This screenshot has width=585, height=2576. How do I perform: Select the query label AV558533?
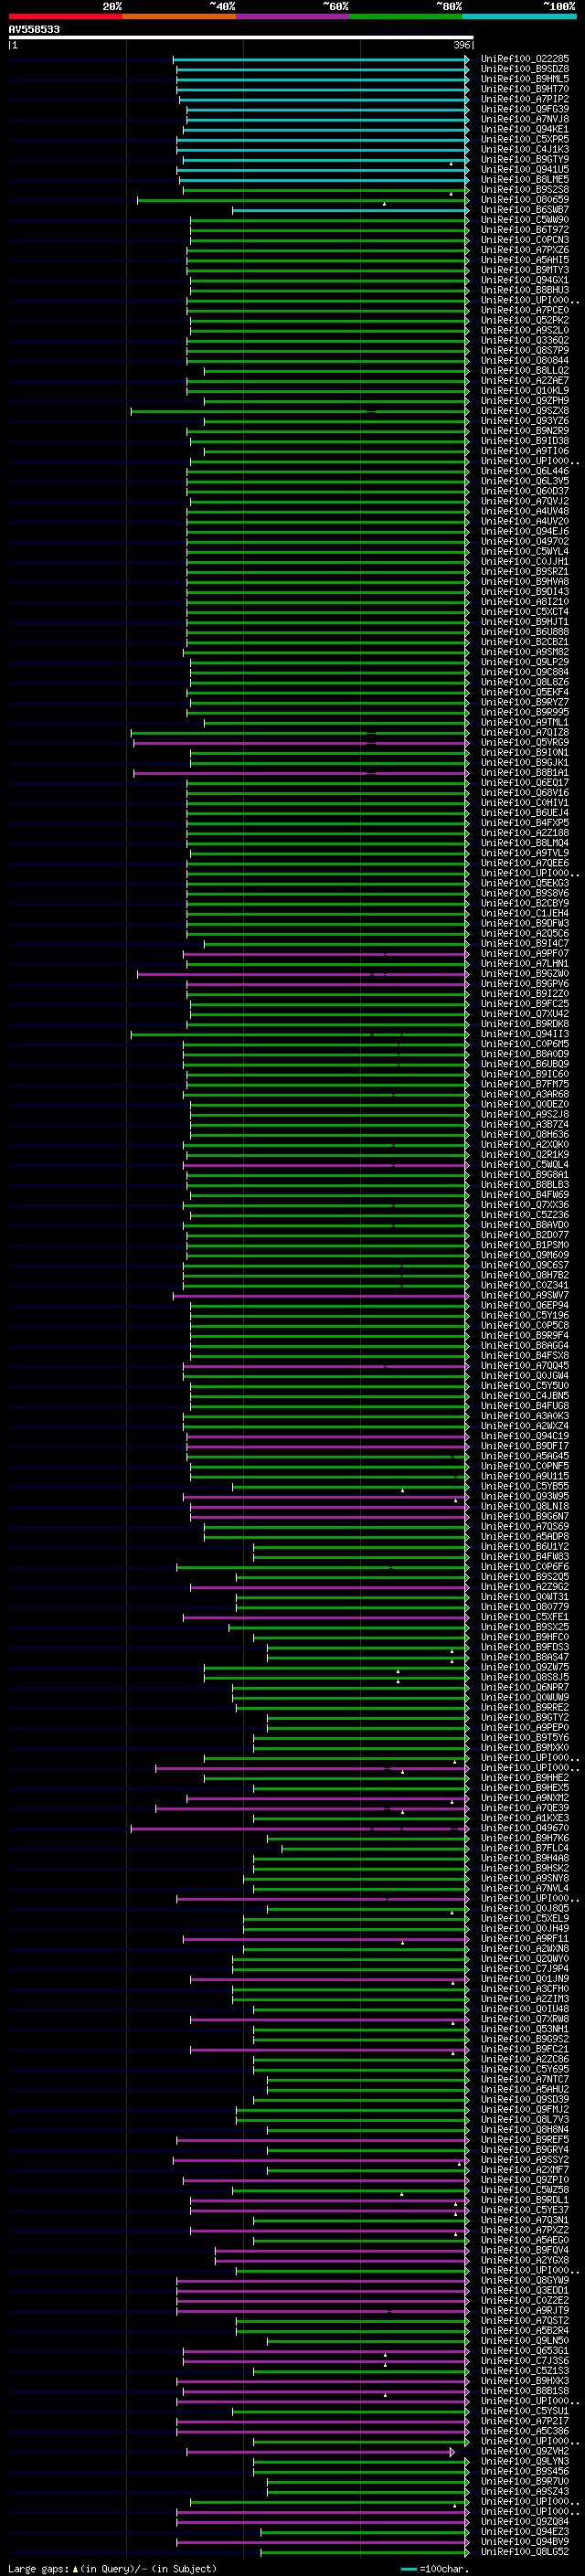tap(34, 30)
